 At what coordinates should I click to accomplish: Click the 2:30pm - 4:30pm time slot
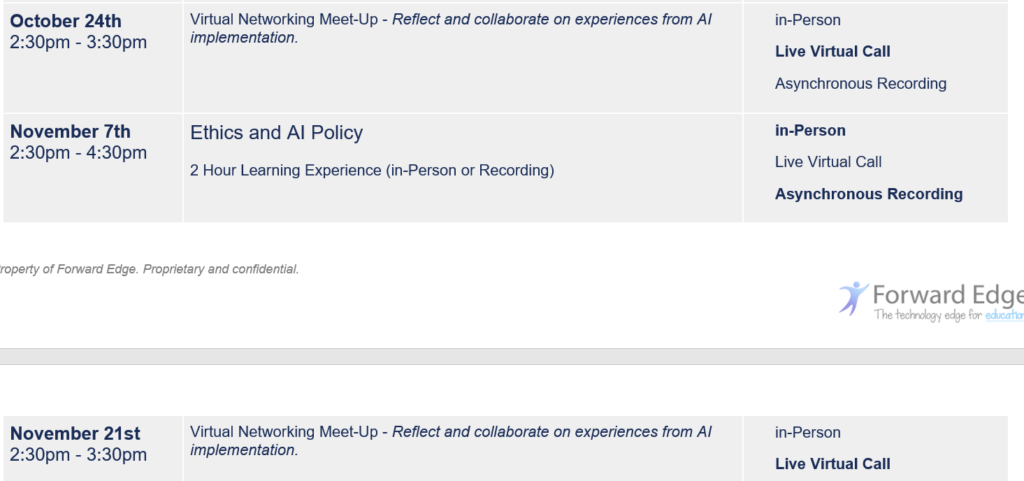pyautogui.click(x=78, y=153)
